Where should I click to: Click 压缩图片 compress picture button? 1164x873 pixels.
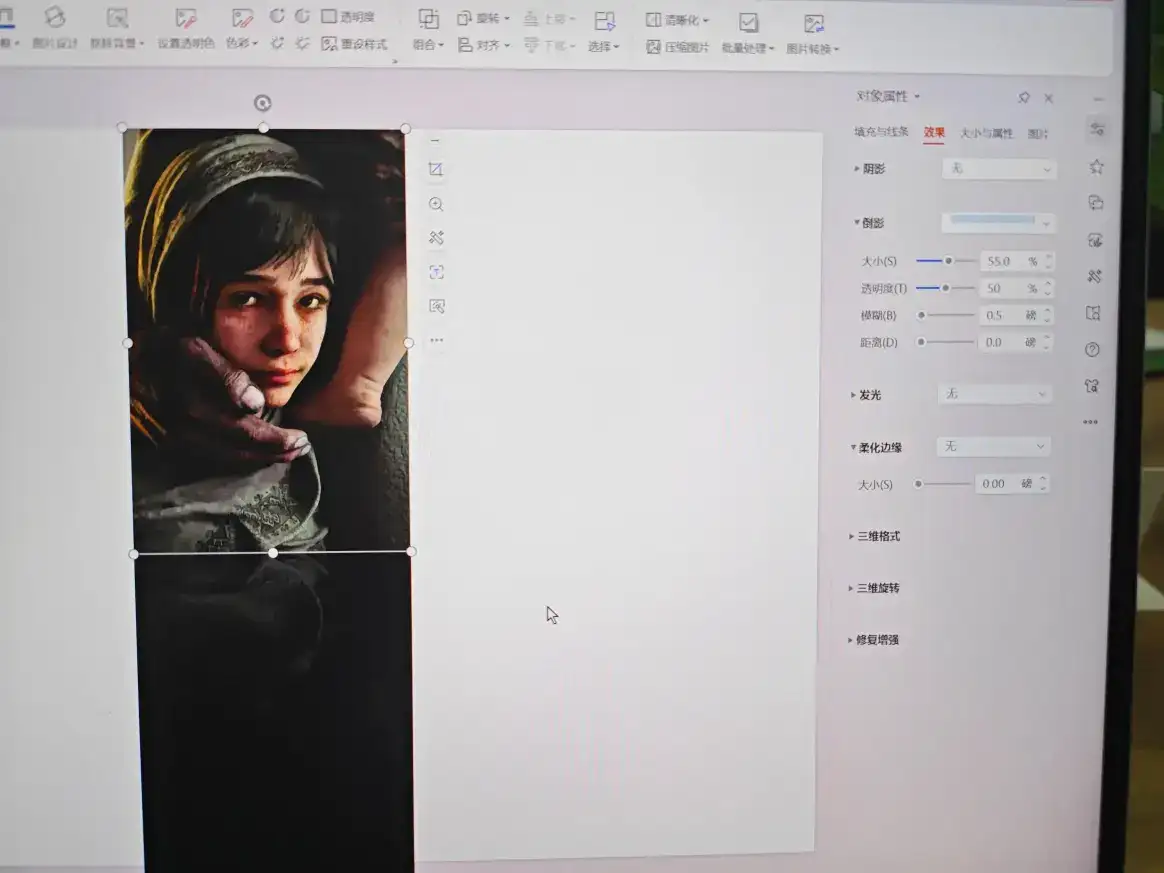677,48
